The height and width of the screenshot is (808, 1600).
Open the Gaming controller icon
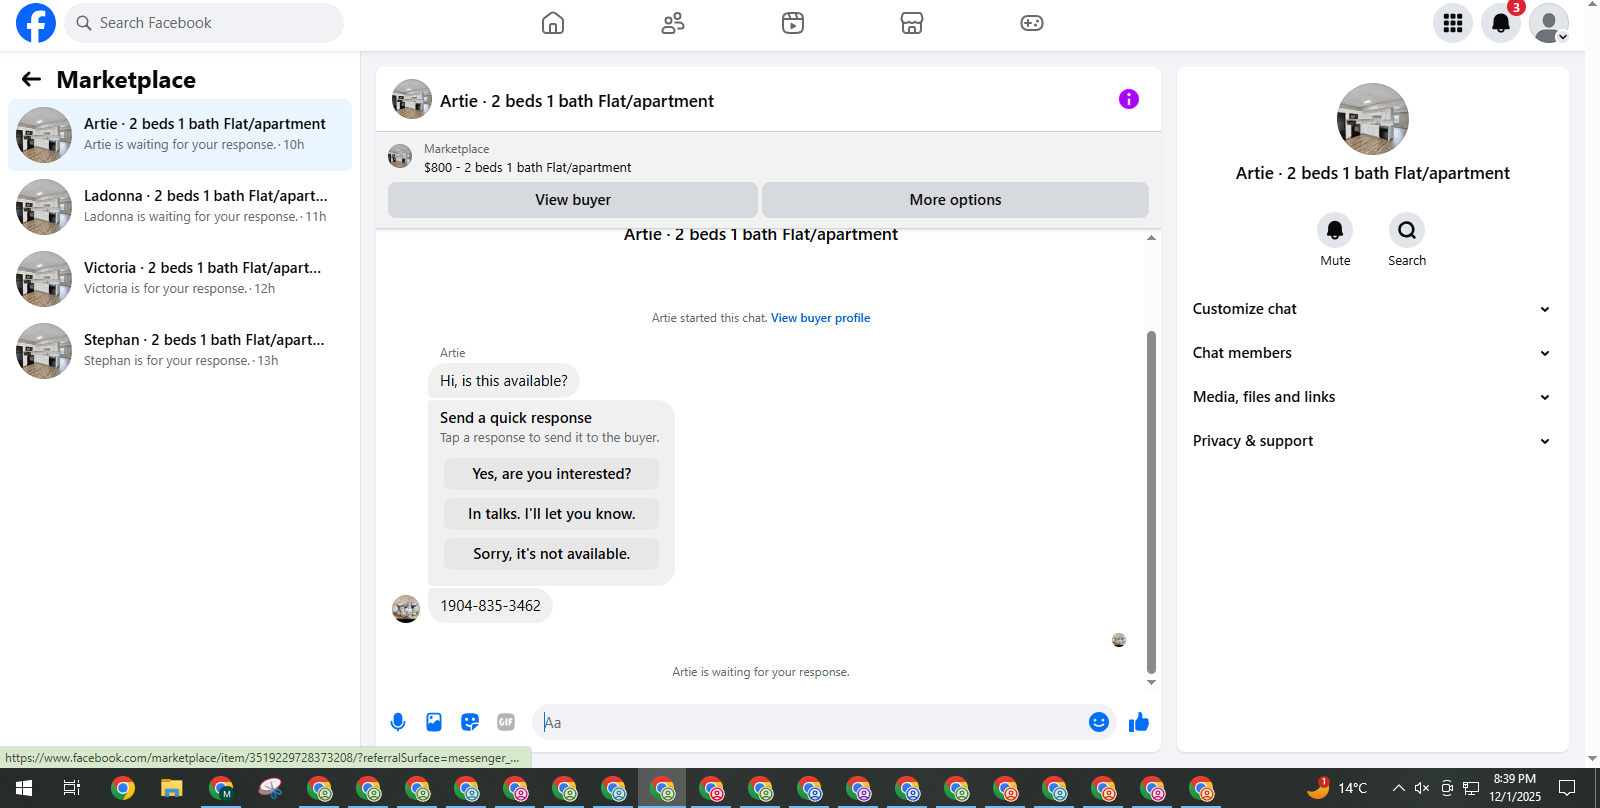[1032, 23]
